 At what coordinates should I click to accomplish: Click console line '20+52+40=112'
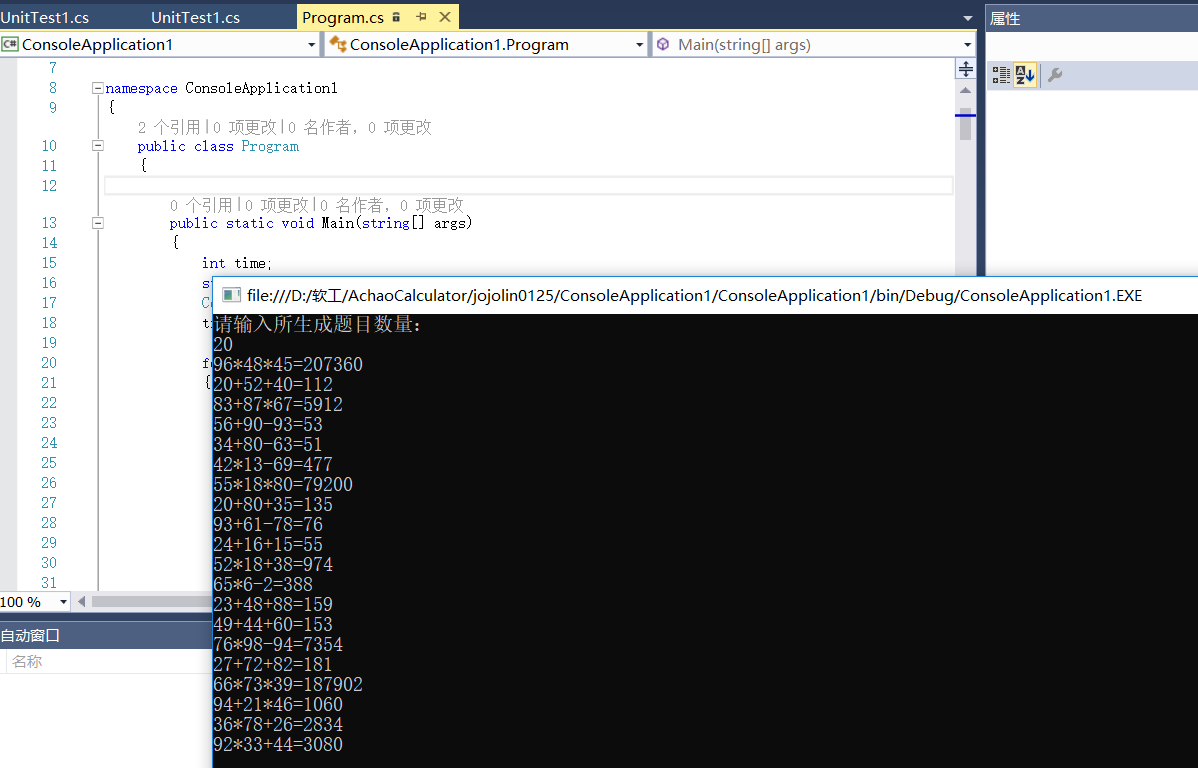coord(273,384)
